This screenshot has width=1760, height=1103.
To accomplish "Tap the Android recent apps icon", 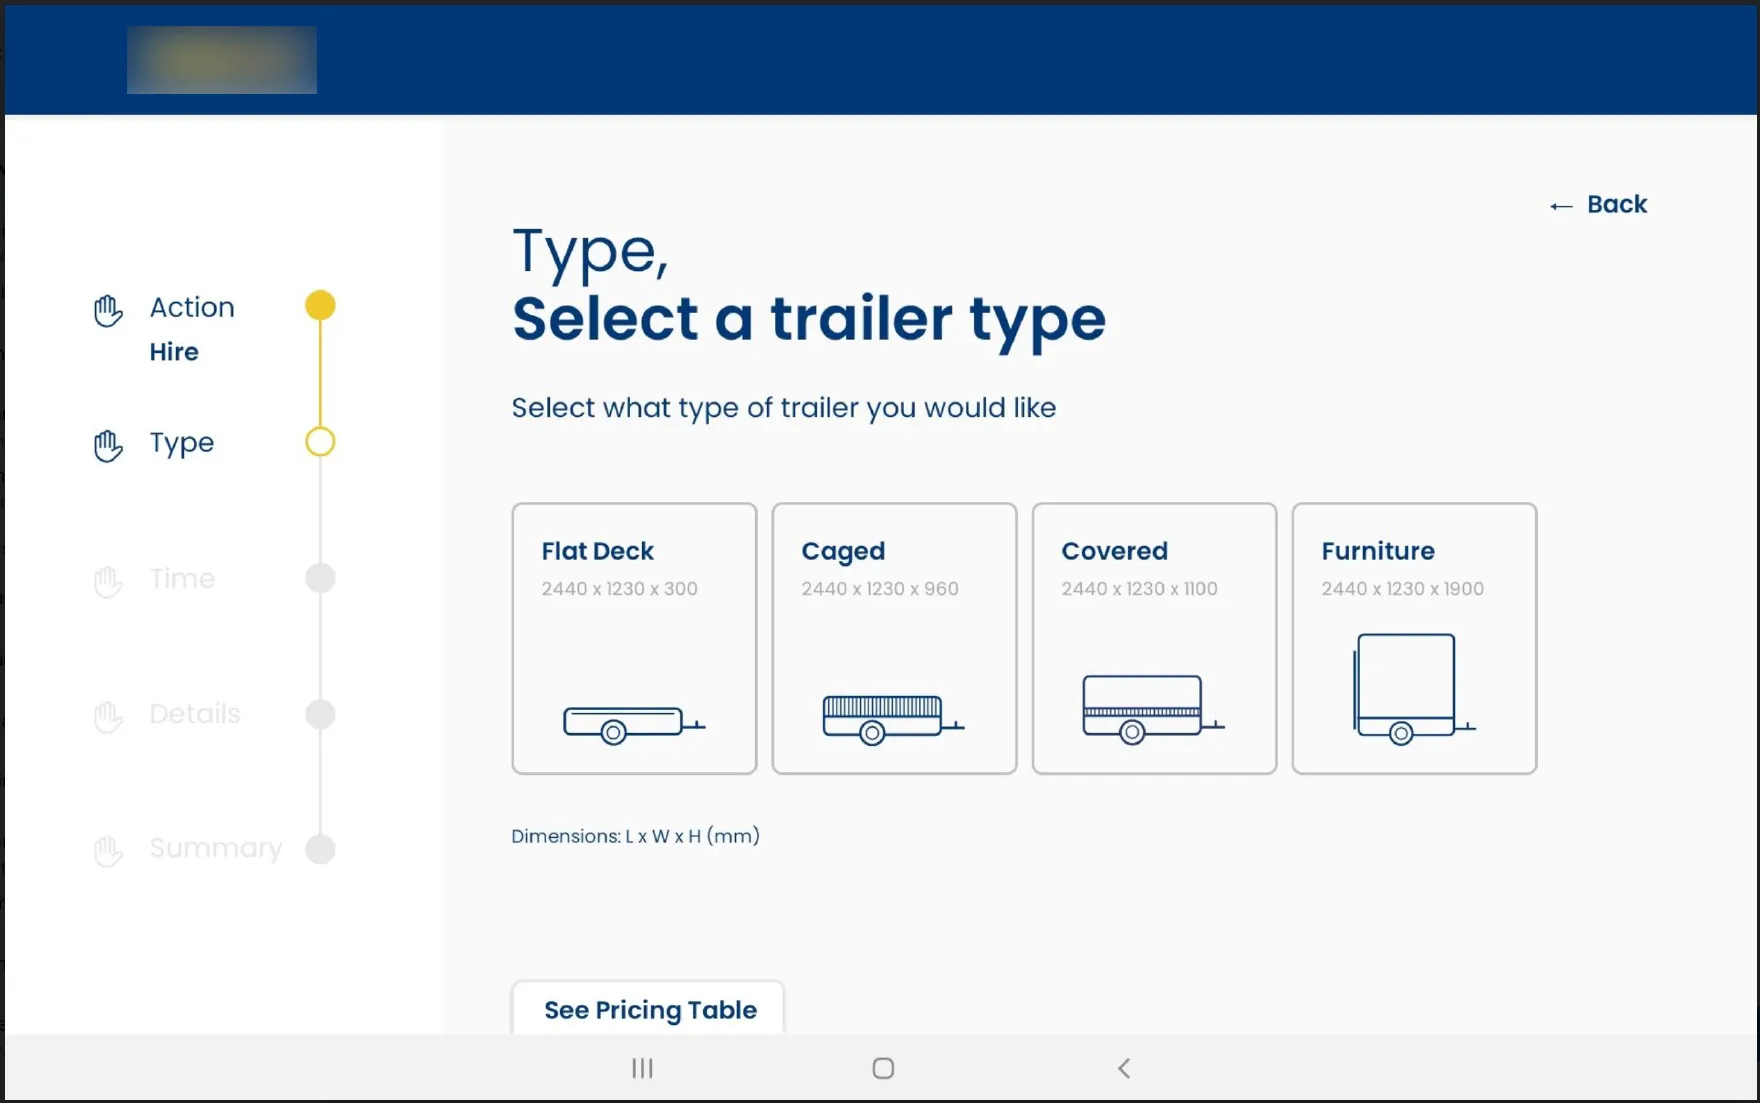I will (642, 1068).
